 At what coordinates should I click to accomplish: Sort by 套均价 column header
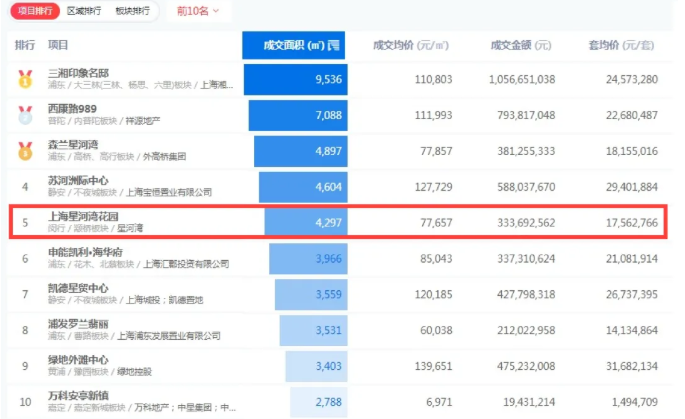(621, 45)
